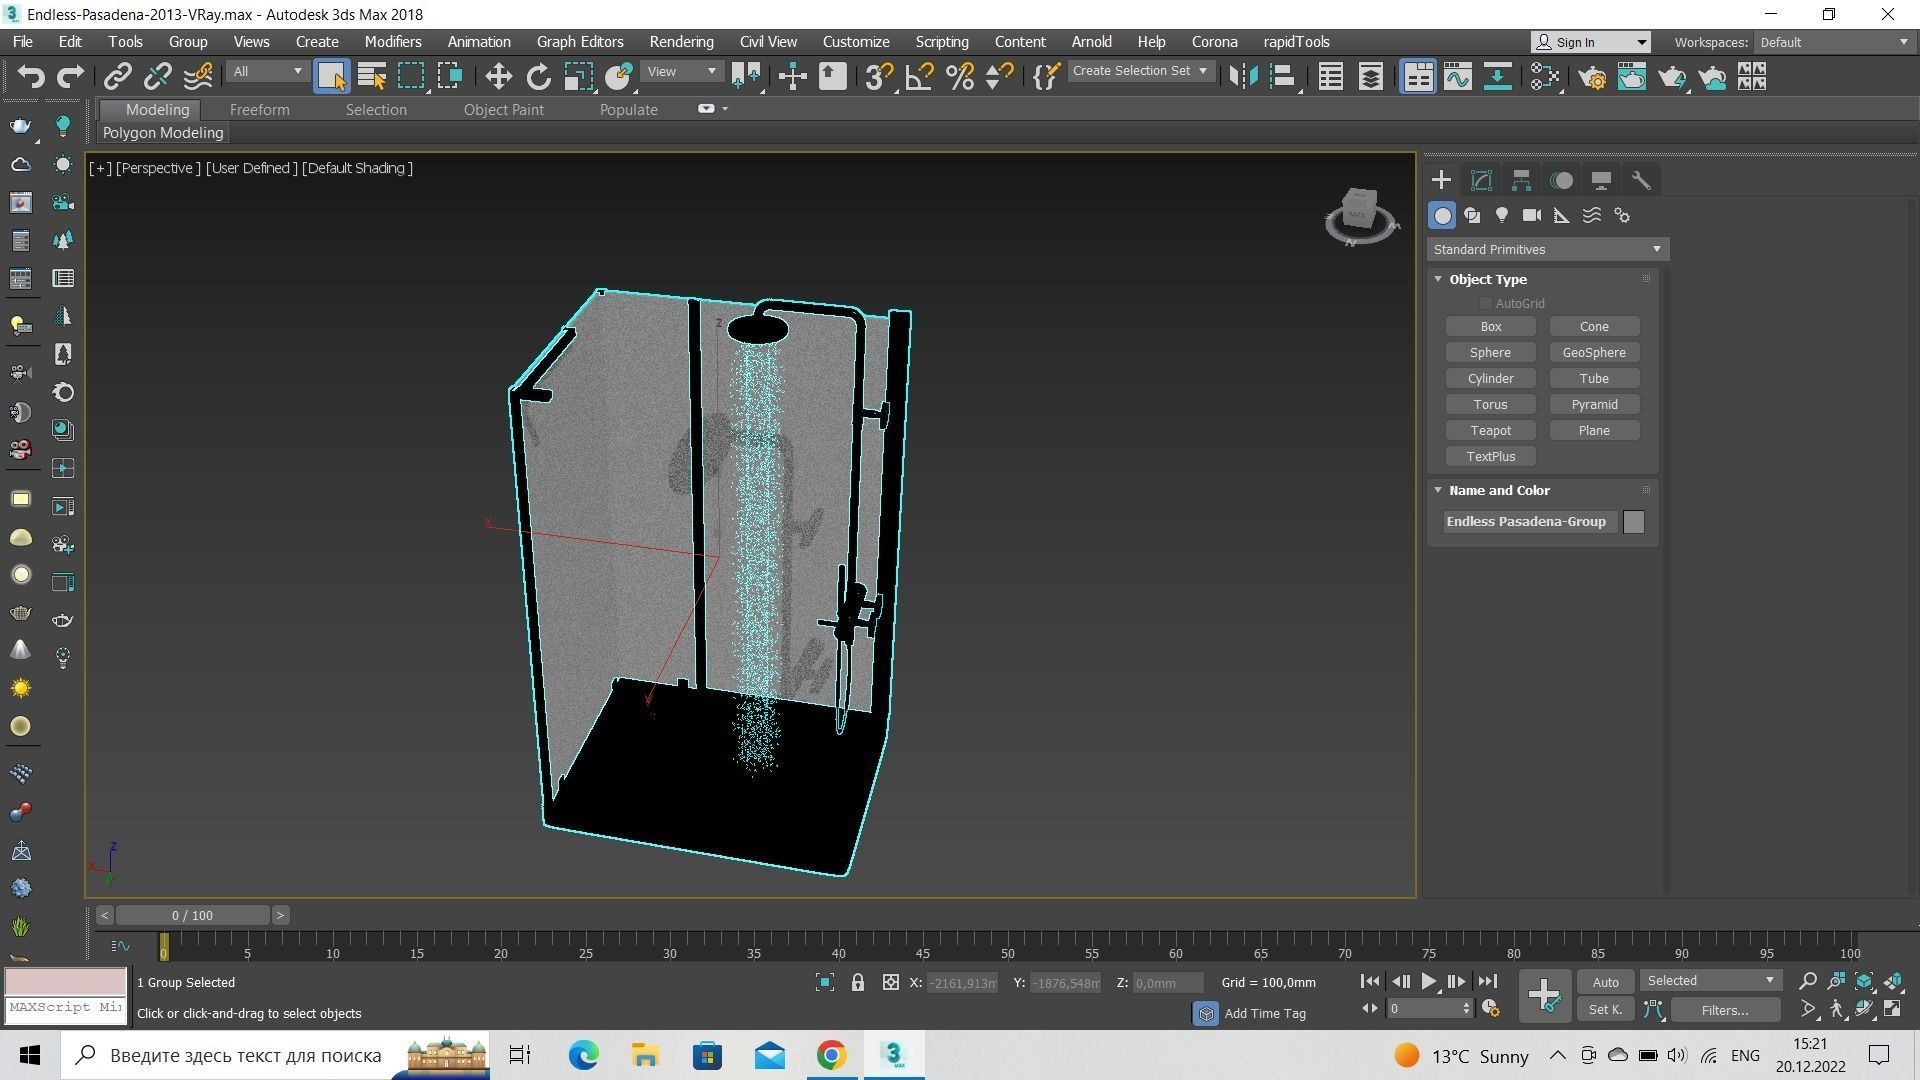This screenshot has width=1920, height=1080.
Task: Select the Lights creation category icon
Action: click(x=1502, y=215)
